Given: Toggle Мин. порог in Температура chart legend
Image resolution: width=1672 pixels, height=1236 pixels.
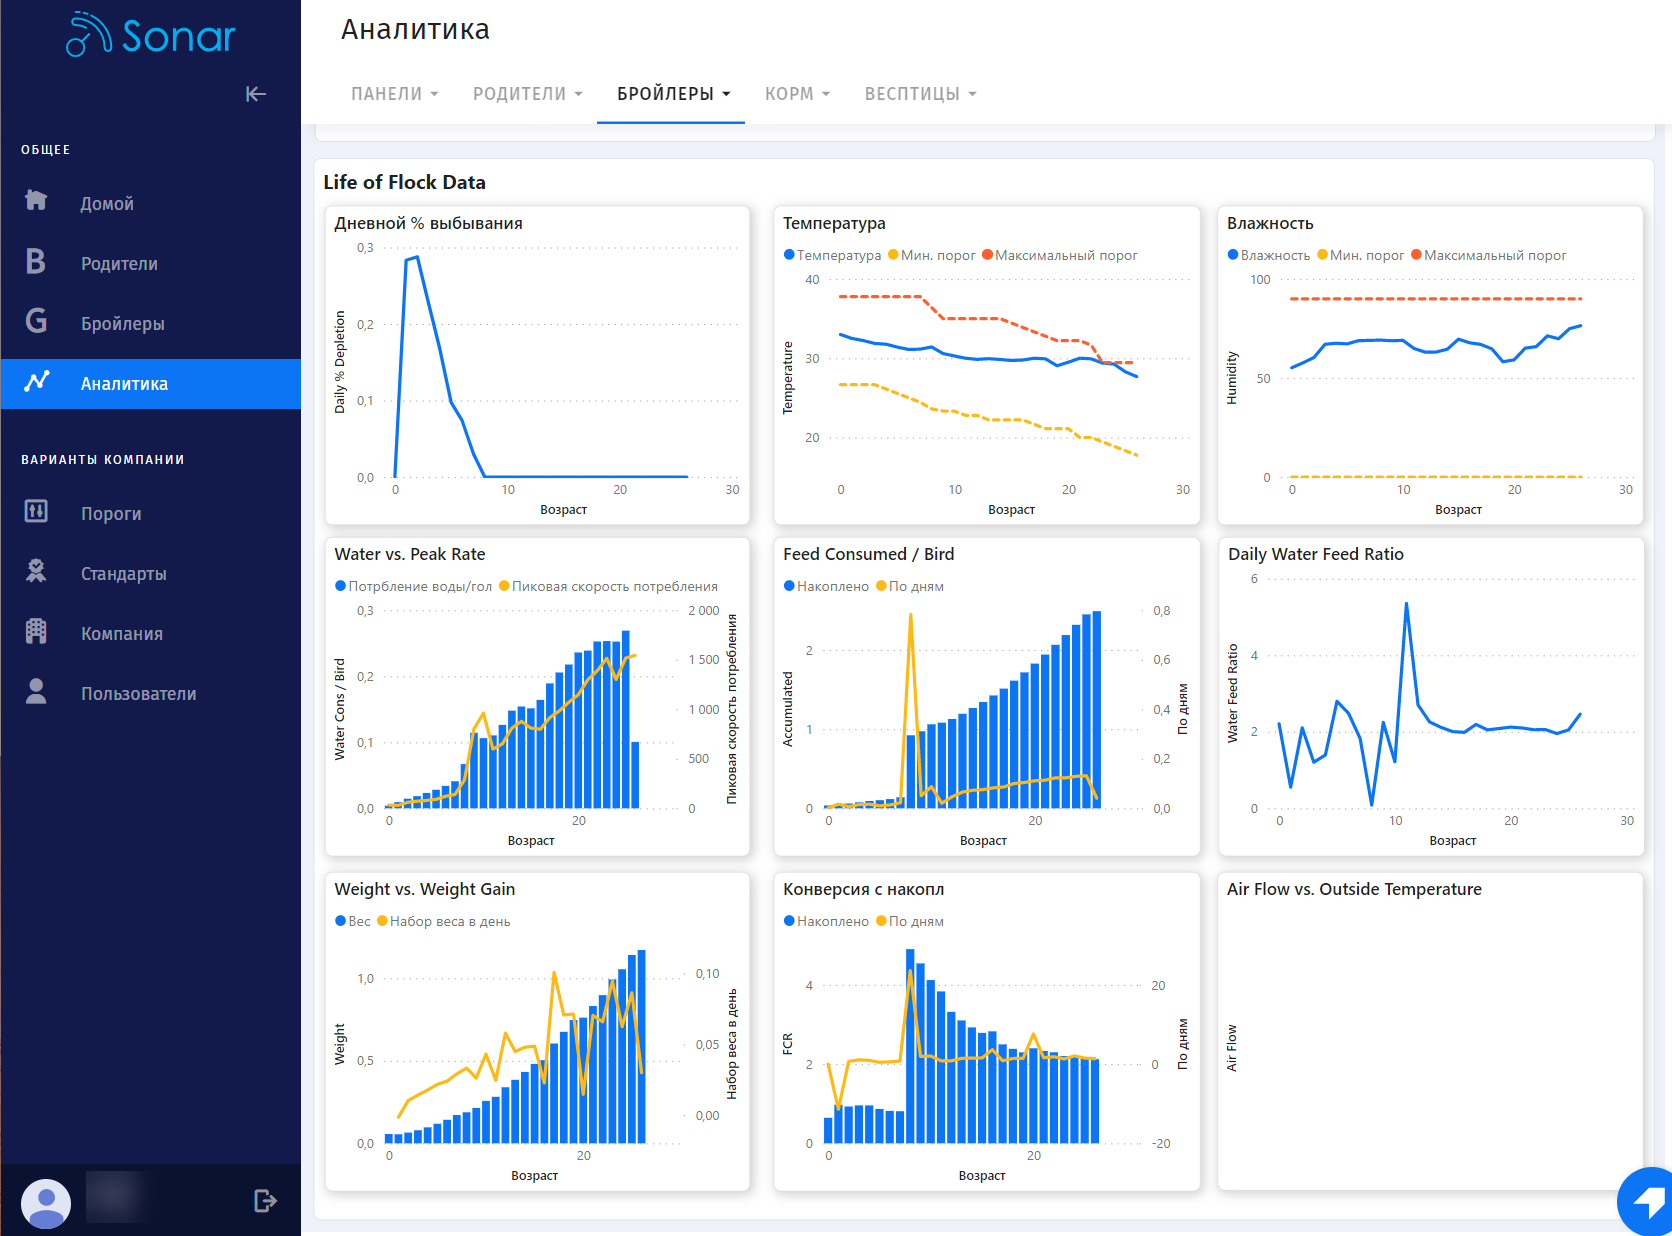Looking at the screenshot, I should click(931, 255).
